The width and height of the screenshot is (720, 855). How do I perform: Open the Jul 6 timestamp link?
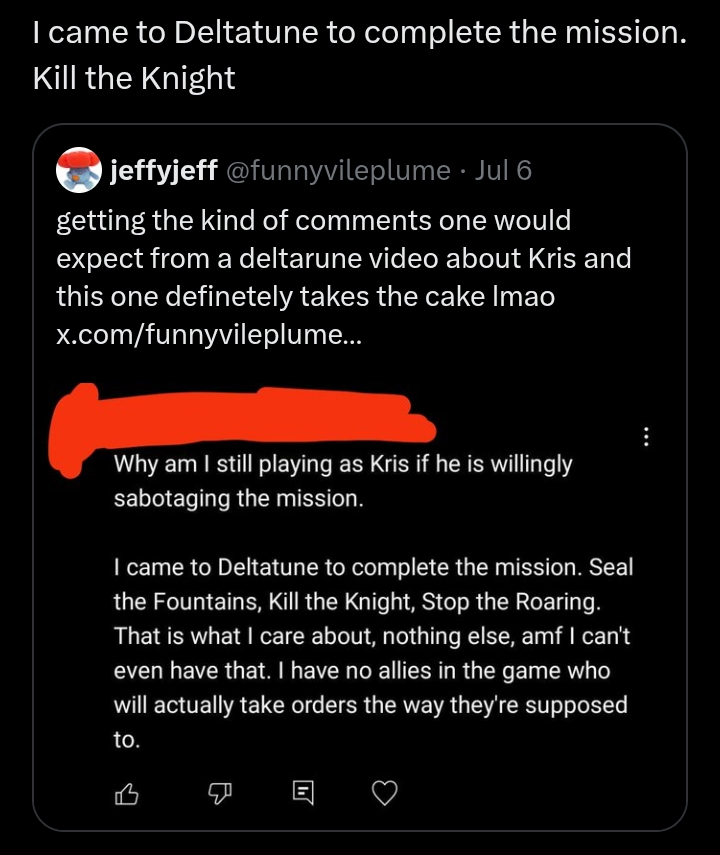tap(503, 171)
